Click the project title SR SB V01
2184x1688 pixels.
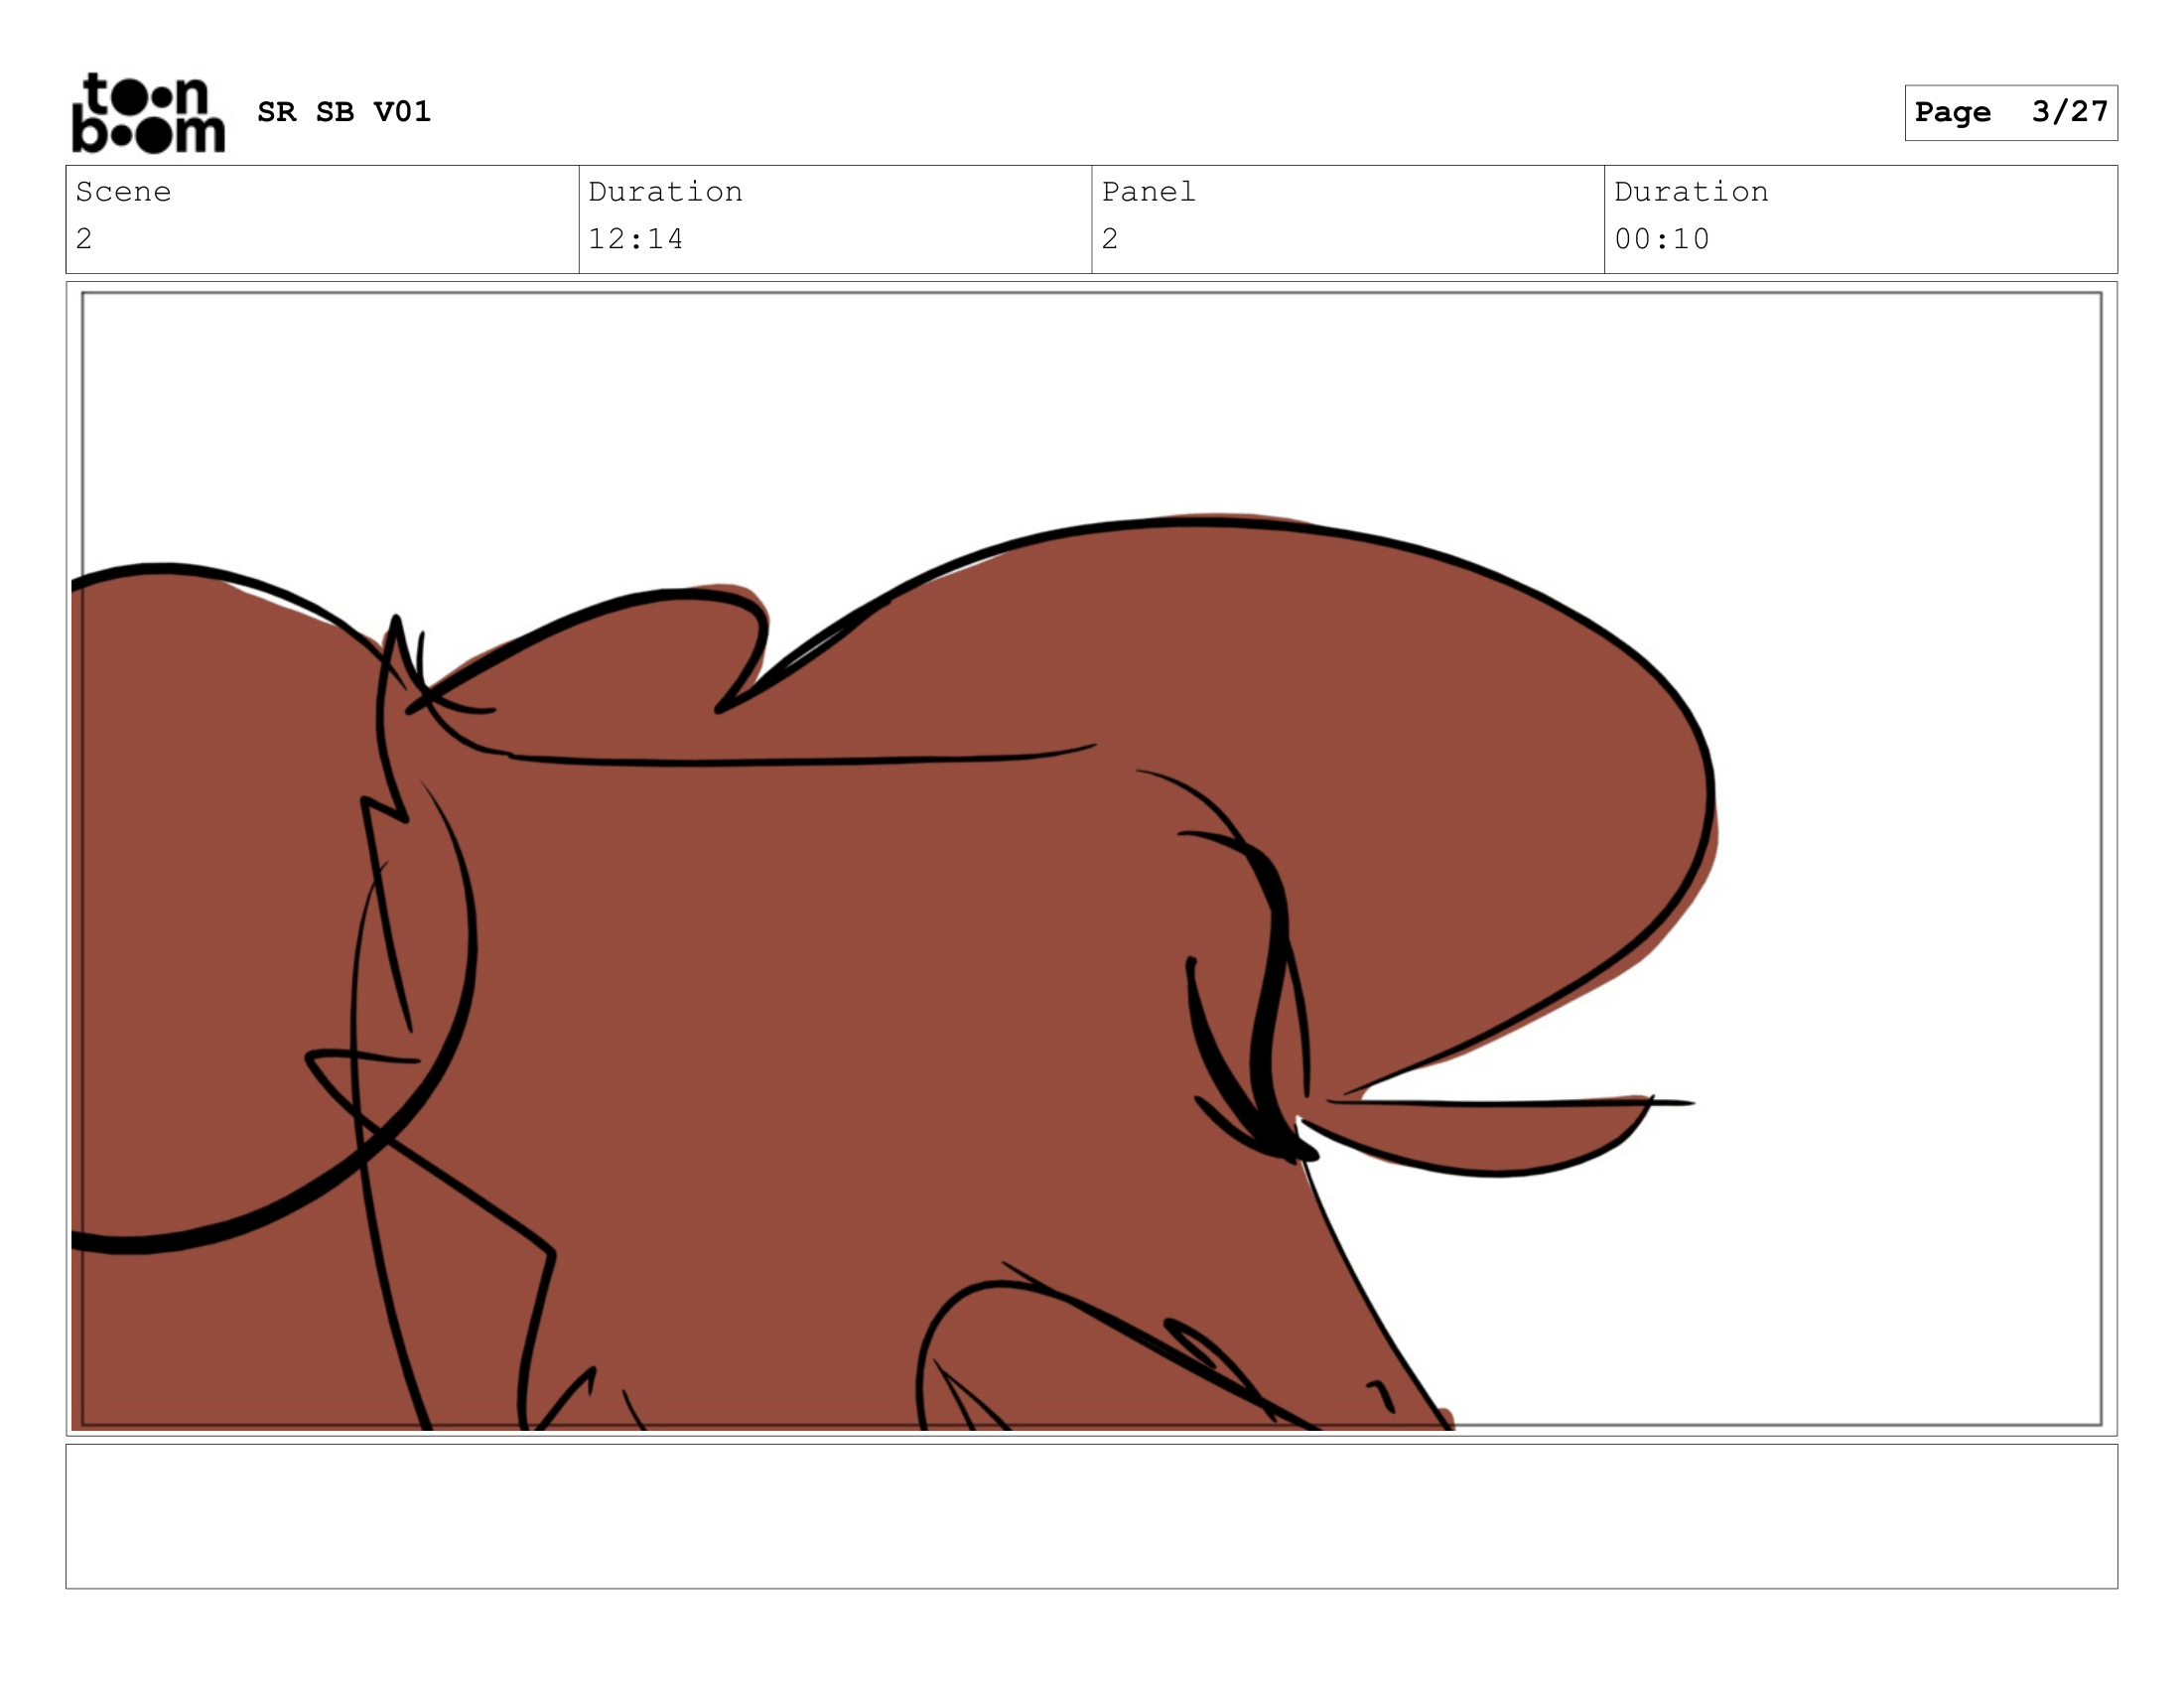345,111
